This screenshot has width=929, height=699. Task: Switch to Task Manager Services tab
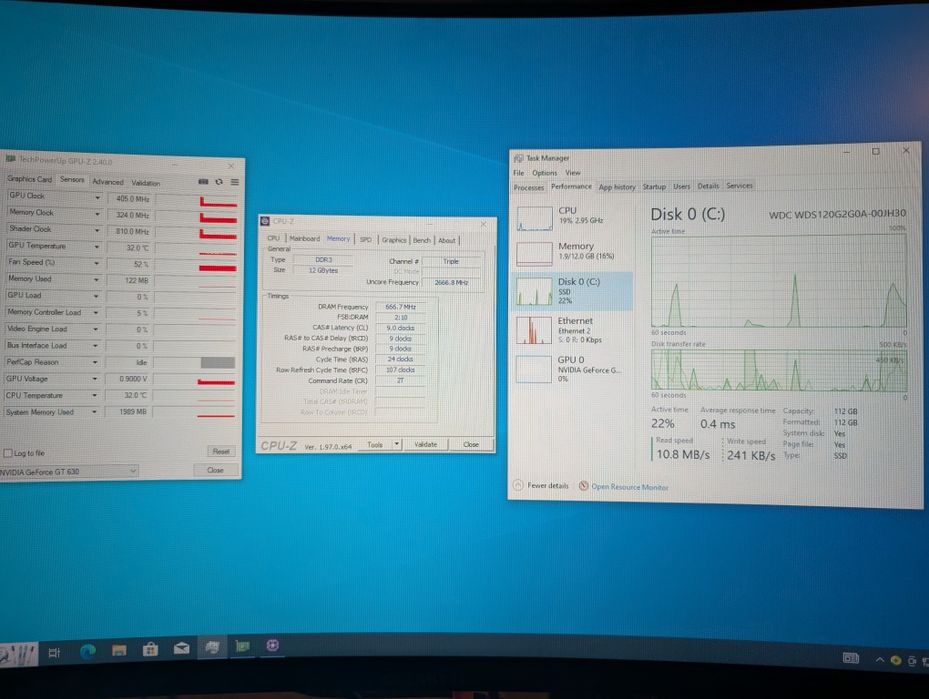pos(739,185)
